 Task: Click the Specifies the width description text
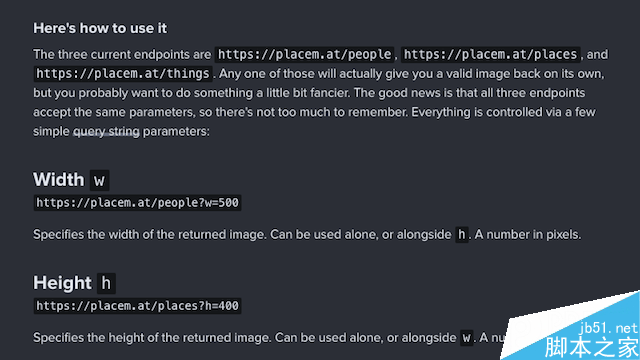307,235
